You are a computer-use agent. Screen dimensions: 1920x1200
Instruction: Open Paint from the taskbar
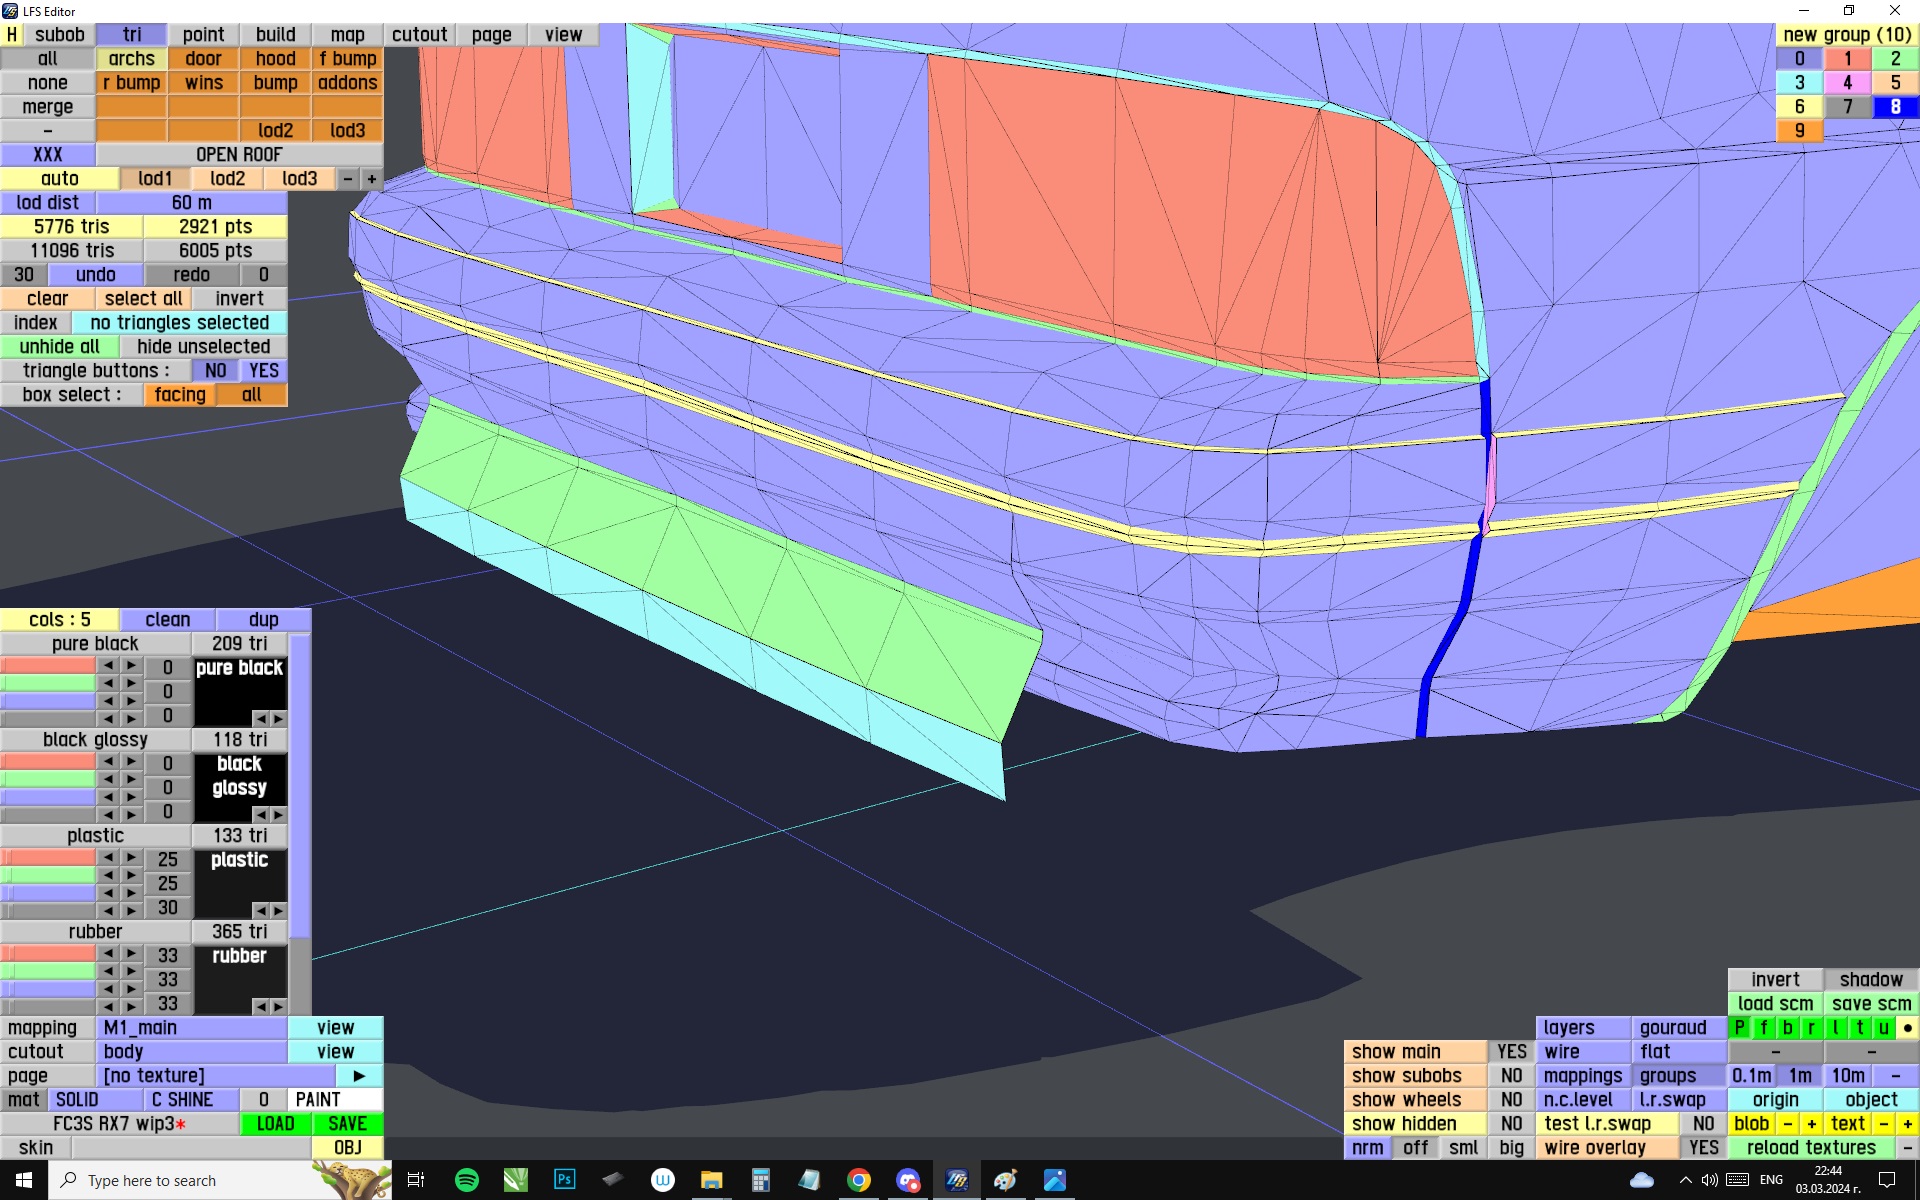(1005, 1180)
